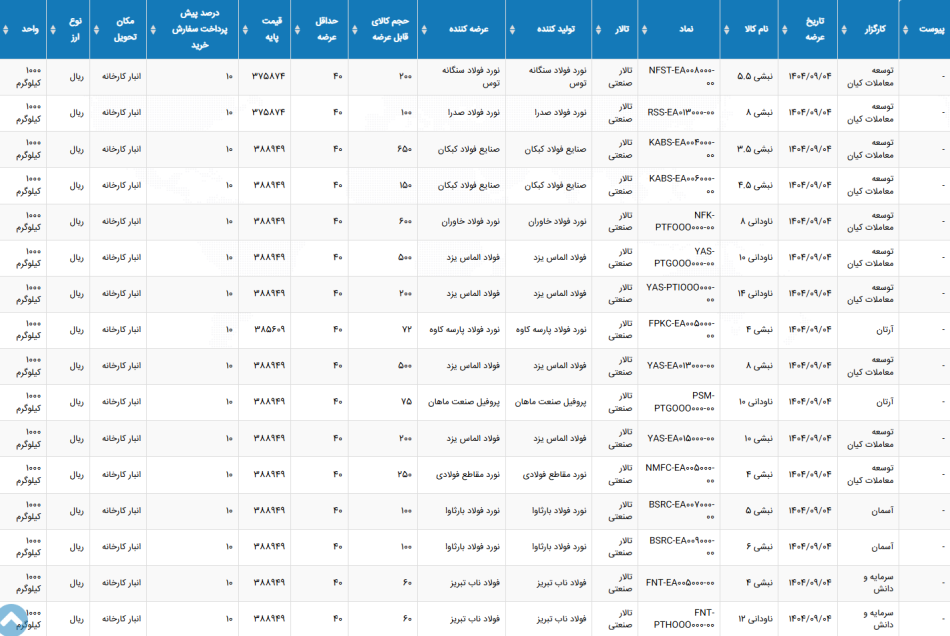Sort by قیمت پایه column arrows
950x636 pixels.
245,29
